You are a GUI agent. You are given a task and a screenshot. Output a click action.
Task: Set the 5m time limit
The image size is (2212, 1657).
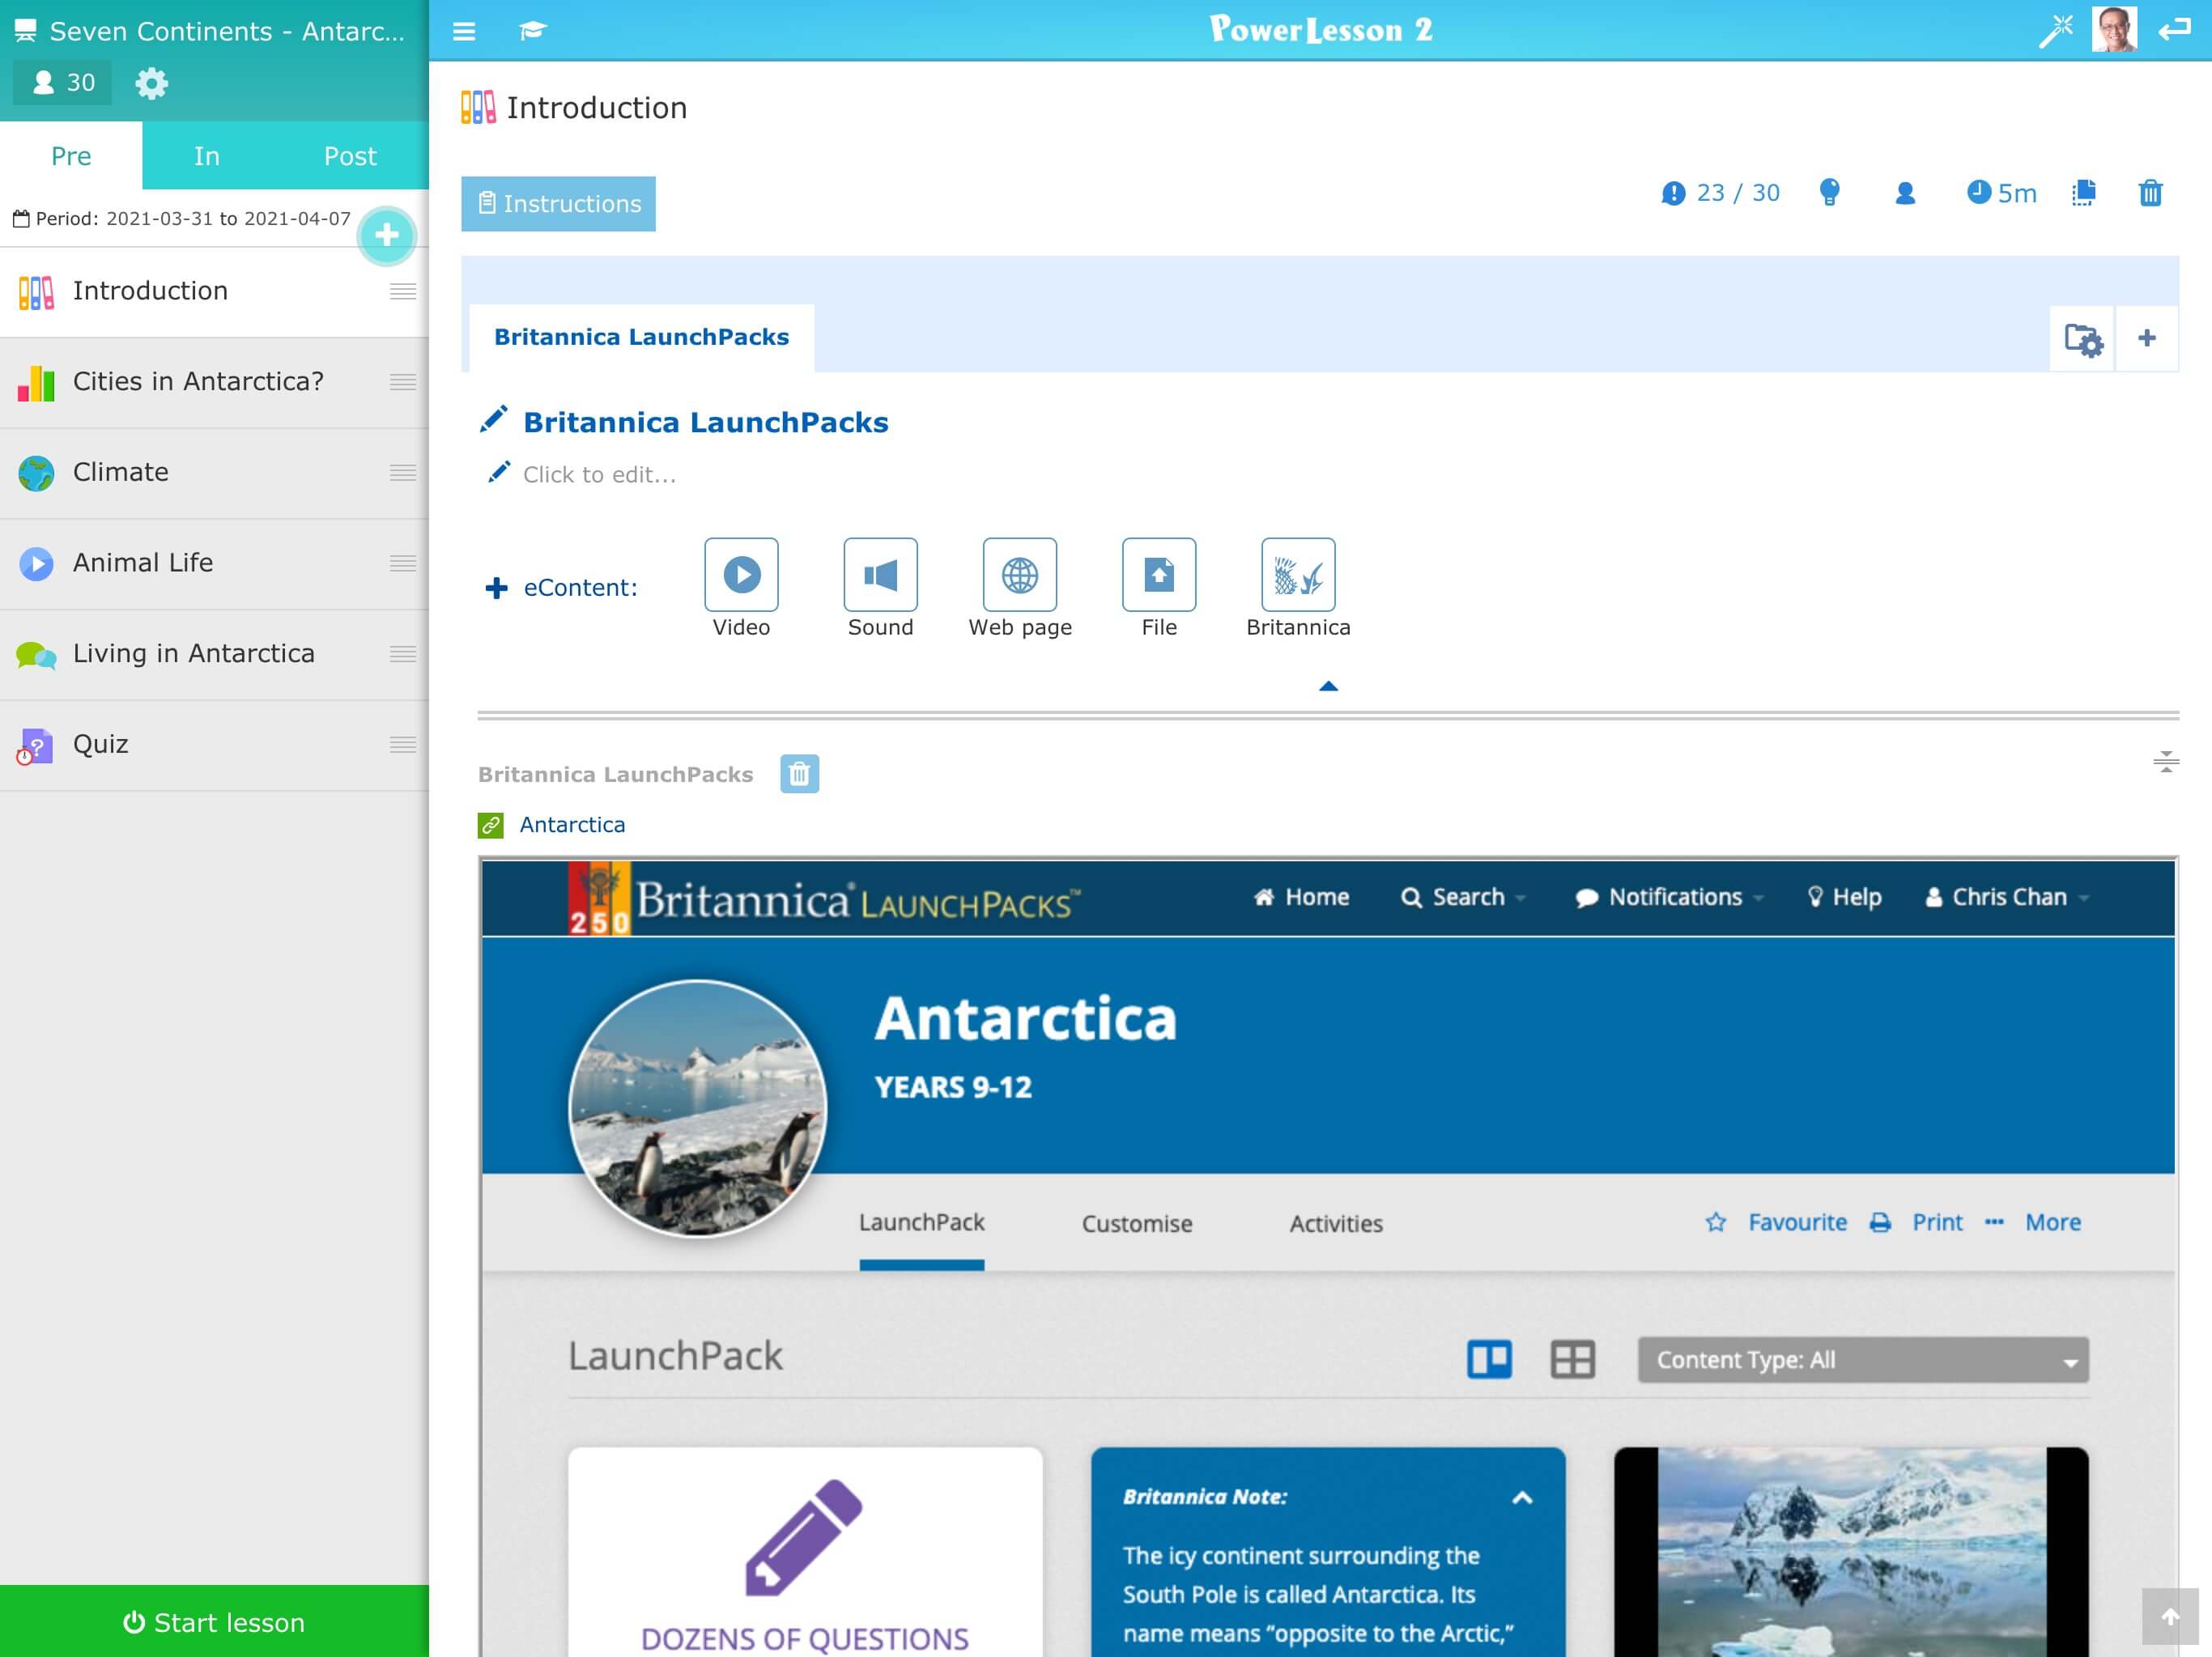[x=2001, y=193]
